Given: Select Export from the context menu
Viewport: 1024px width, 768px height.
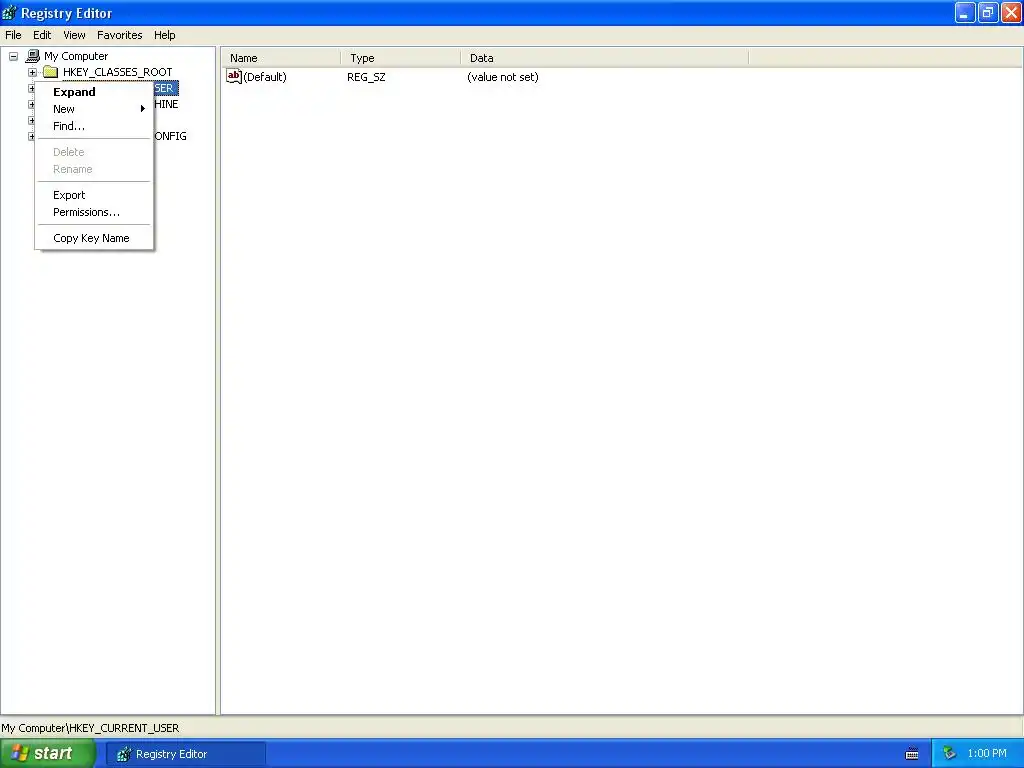Looking at the screenshot, I should pyautogui.click(x=94, y=195).
